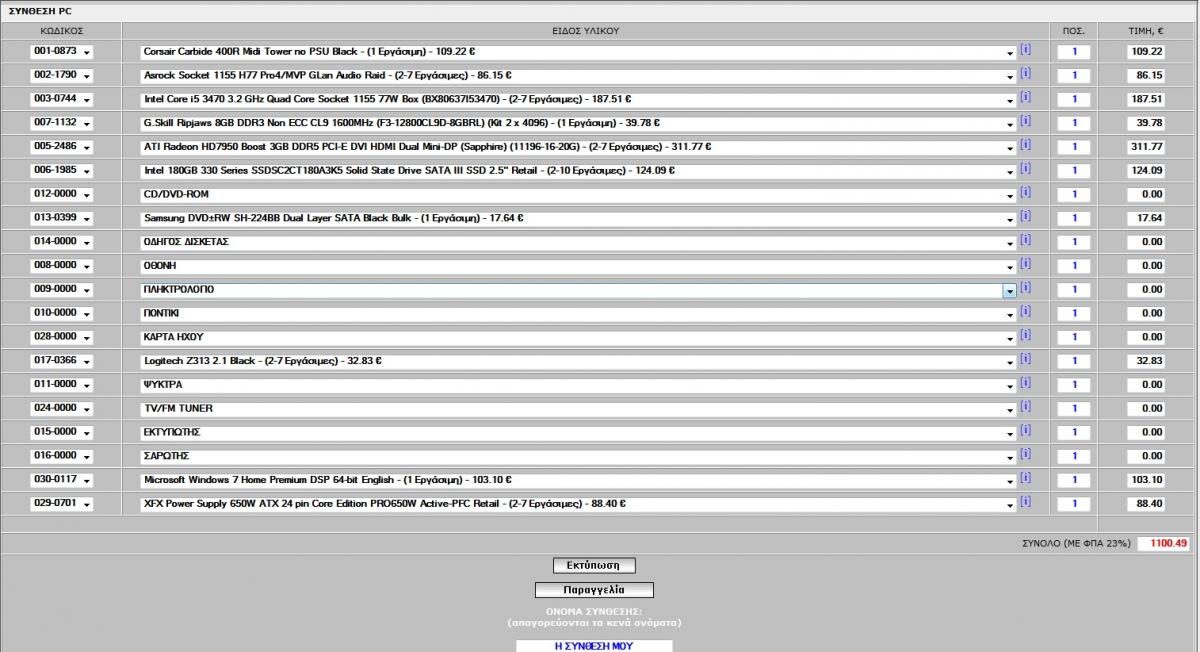Click the Εκτύπωση print button
Image resolution: width=1200 pixels, height=652 pixels.
pyautogui.click(x=594, y=565)
